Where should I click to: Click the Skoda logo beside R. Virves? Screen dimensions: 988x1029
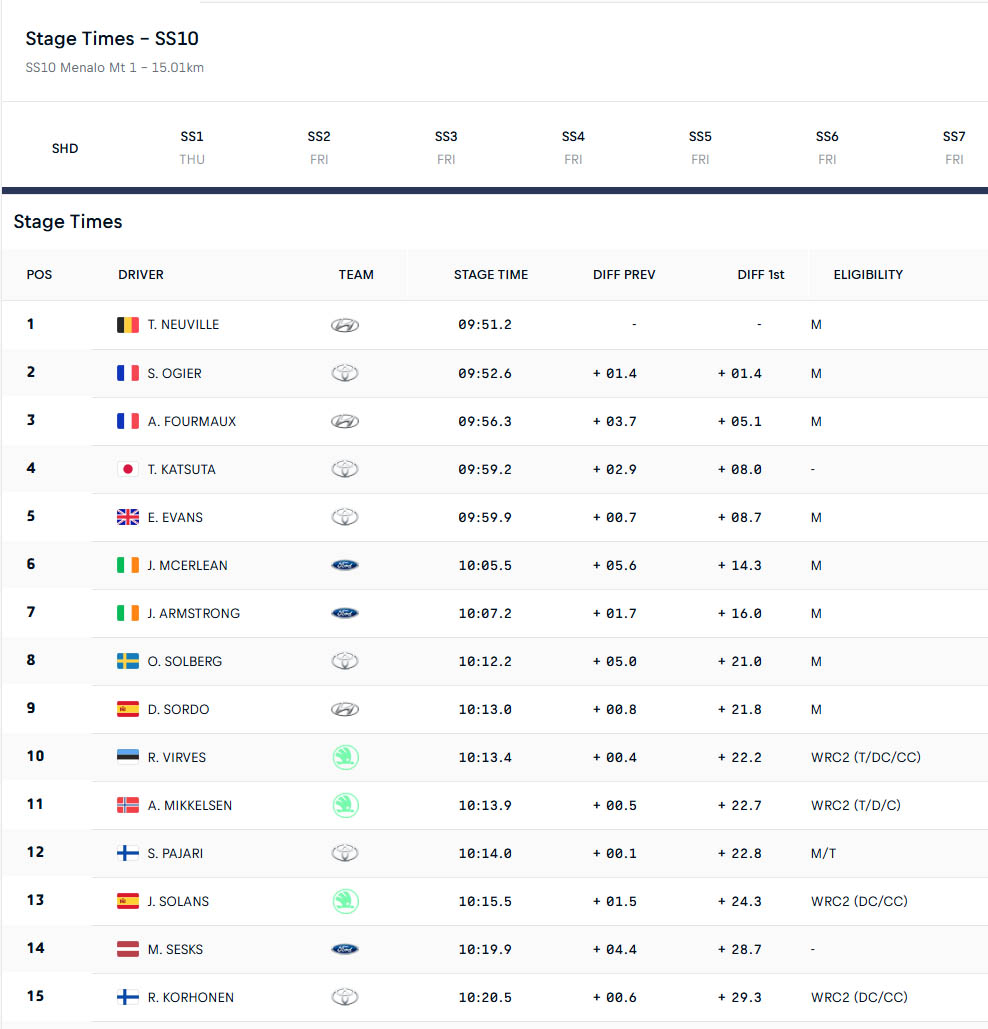(345, 757)
